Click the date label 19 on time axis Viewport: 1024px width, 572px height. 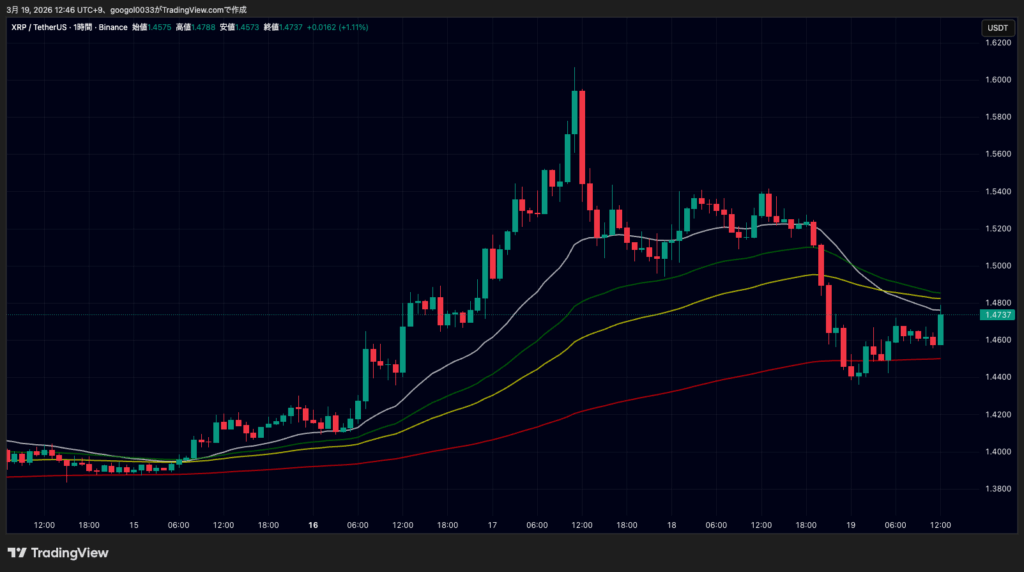(x=851, y=525)
